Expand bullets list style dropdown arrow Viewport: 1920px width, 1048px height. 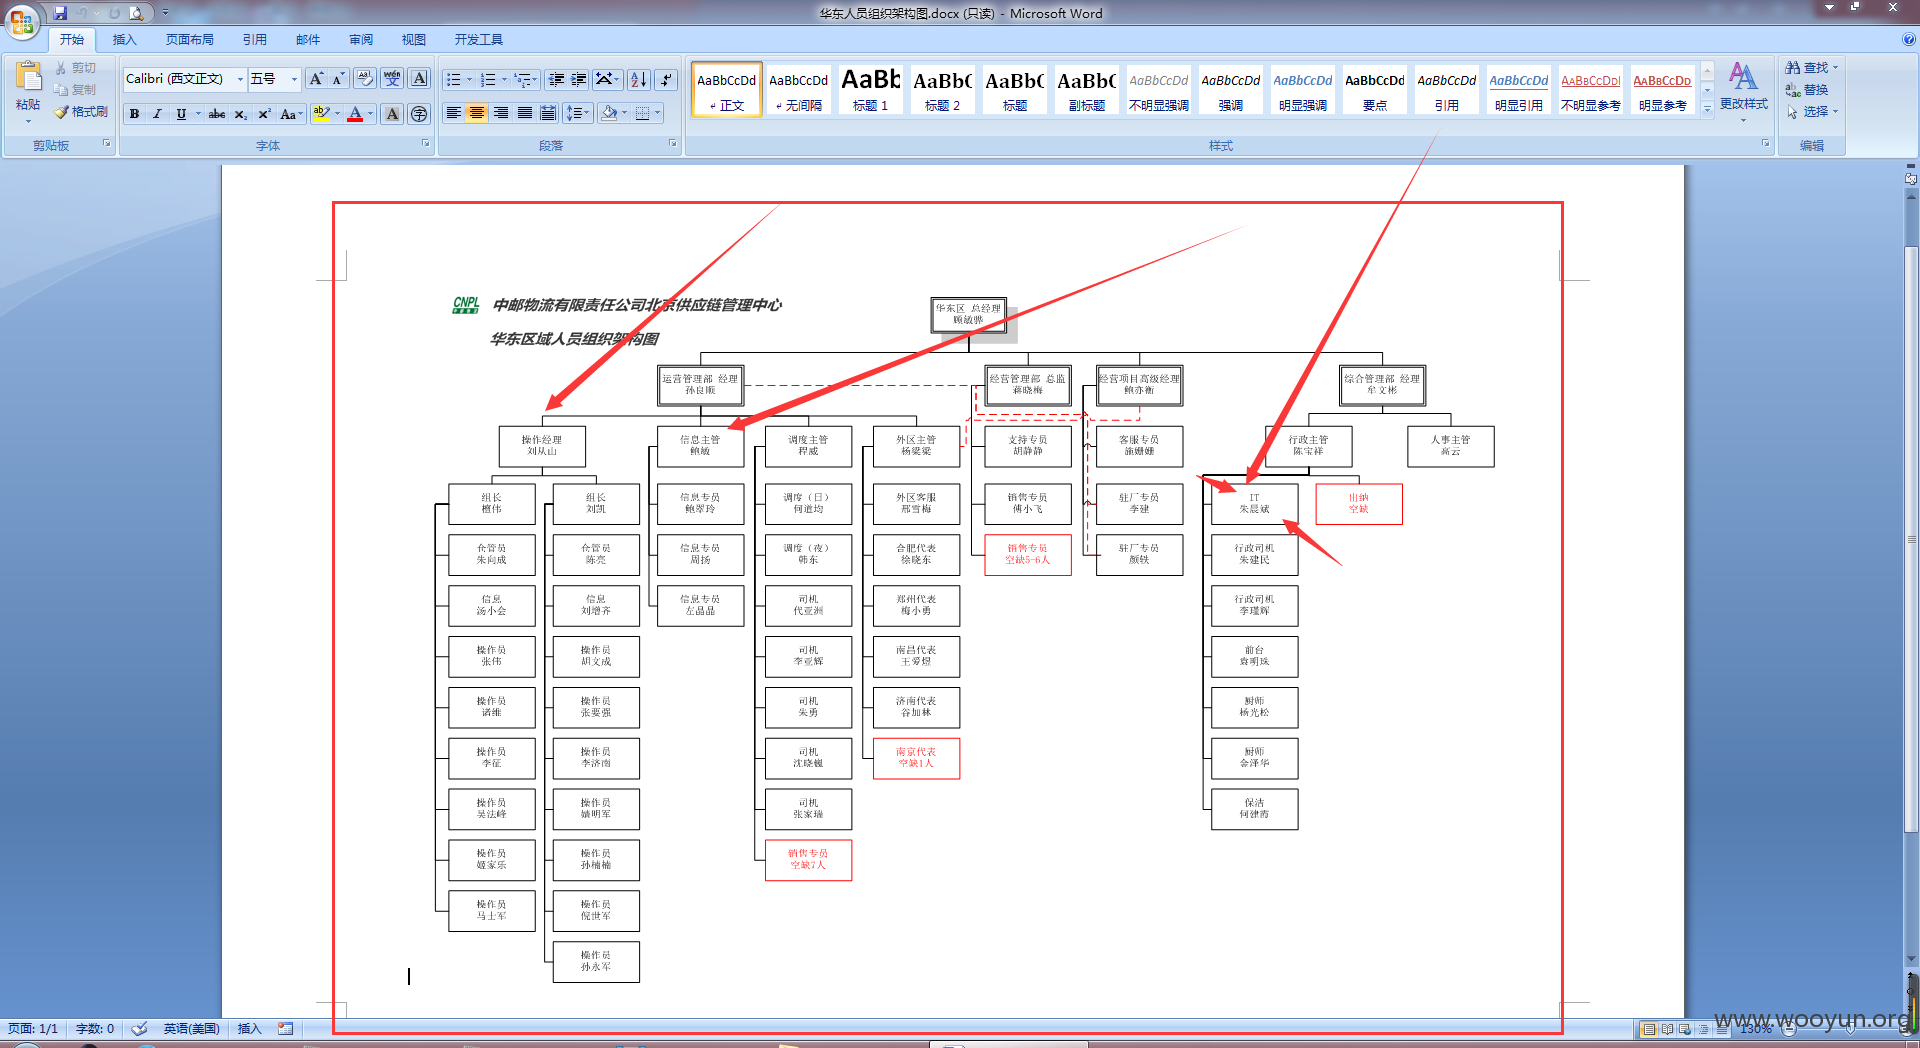469,79
